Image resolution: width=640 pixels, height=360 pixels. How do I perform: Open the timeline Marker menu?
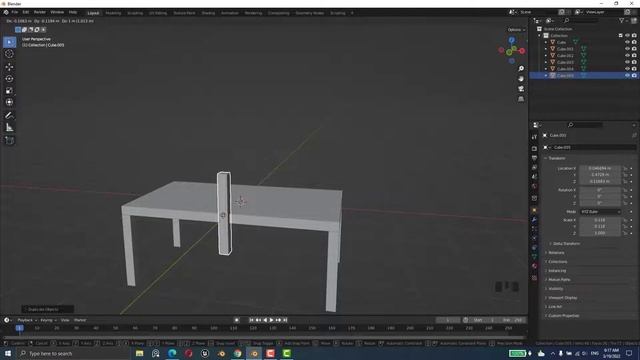point(80,320)
